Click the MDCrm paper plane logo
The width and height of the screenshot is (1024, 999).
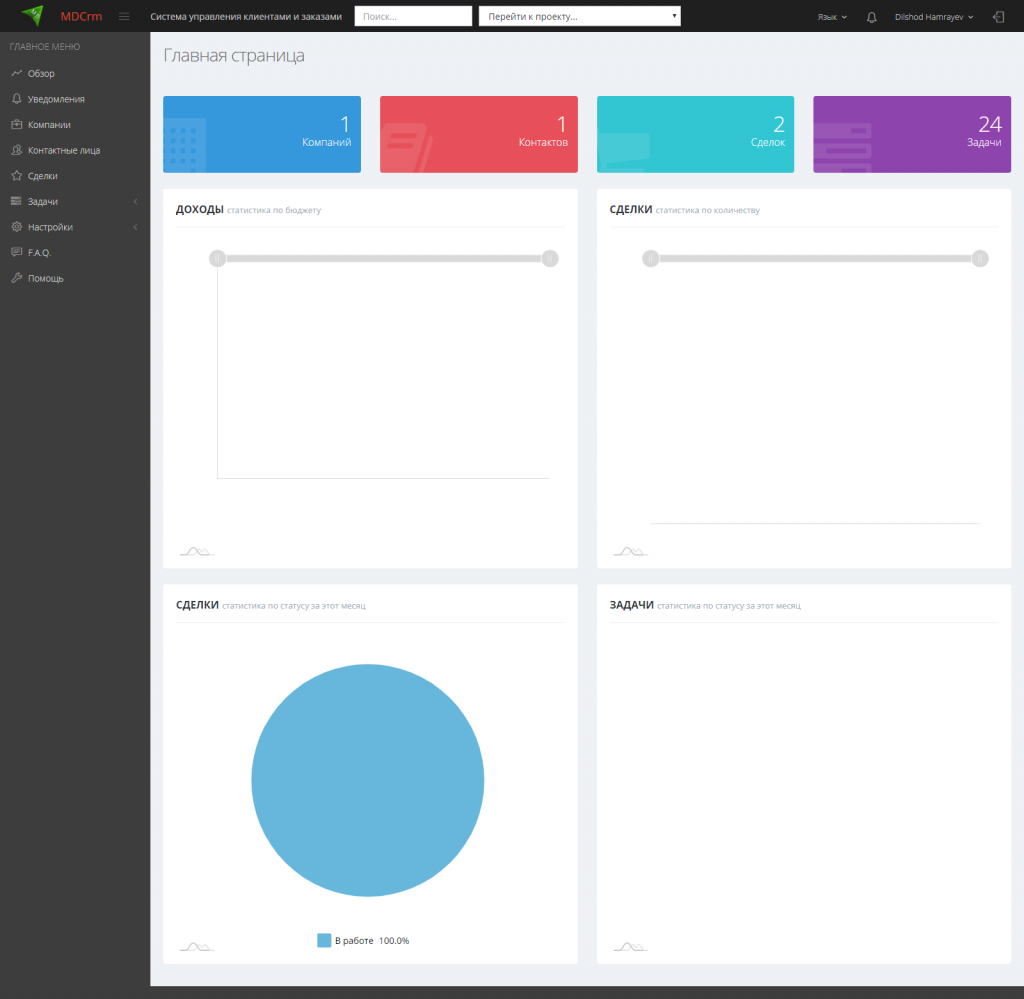point(32,14)
